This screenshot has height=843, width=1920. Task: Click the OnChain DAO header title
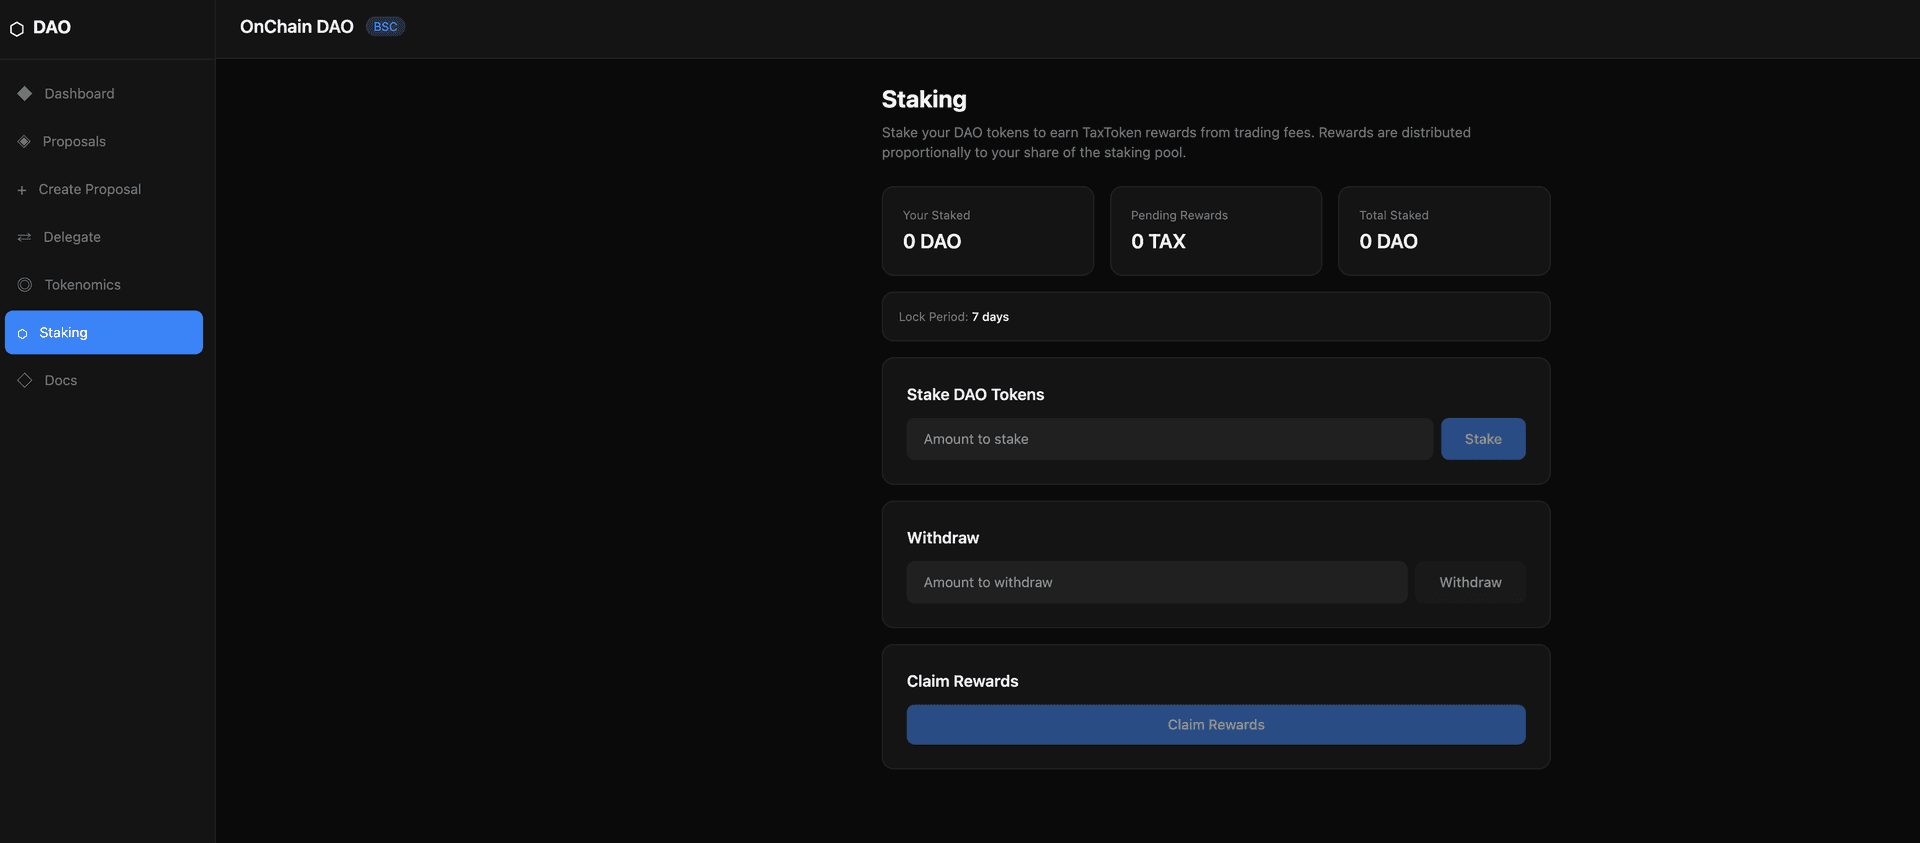[296, 27]
